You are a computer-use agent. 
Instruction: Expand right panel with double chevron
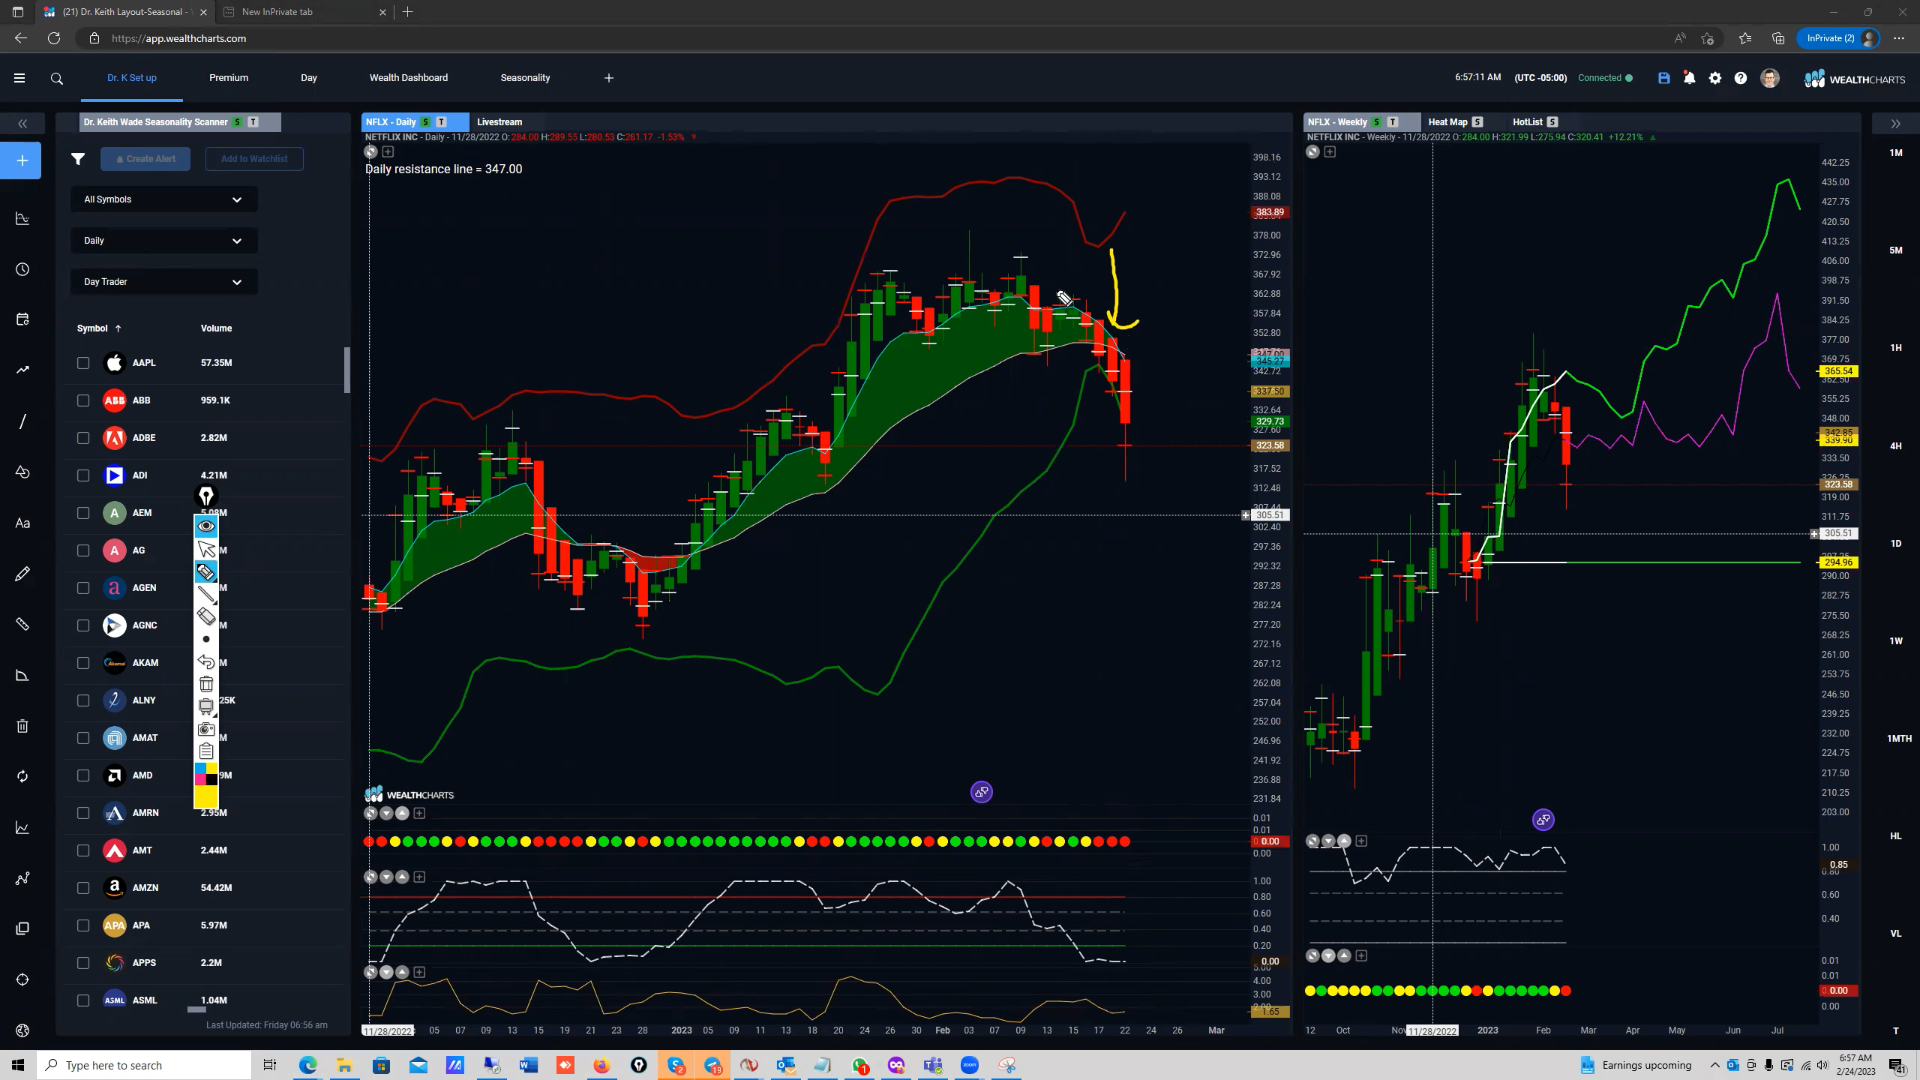[x=1895, y=124]
